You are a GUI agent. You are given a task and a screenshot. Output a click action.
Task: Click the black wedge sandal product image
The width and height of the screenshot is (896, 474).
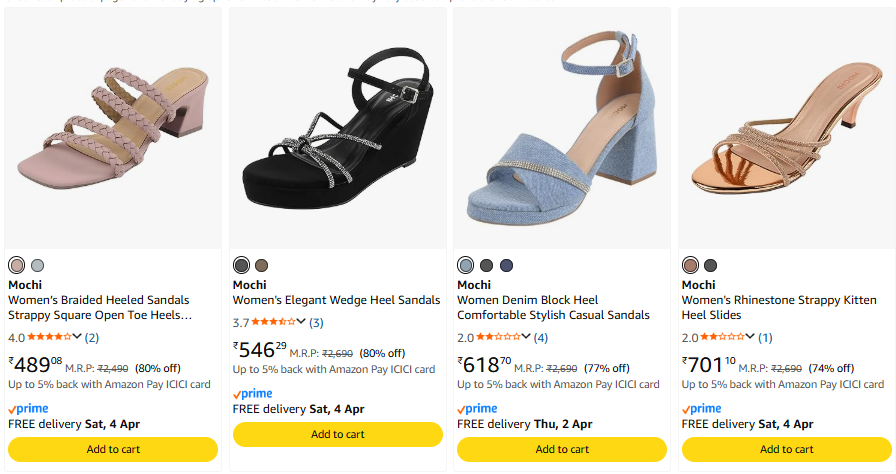point(338,130)
